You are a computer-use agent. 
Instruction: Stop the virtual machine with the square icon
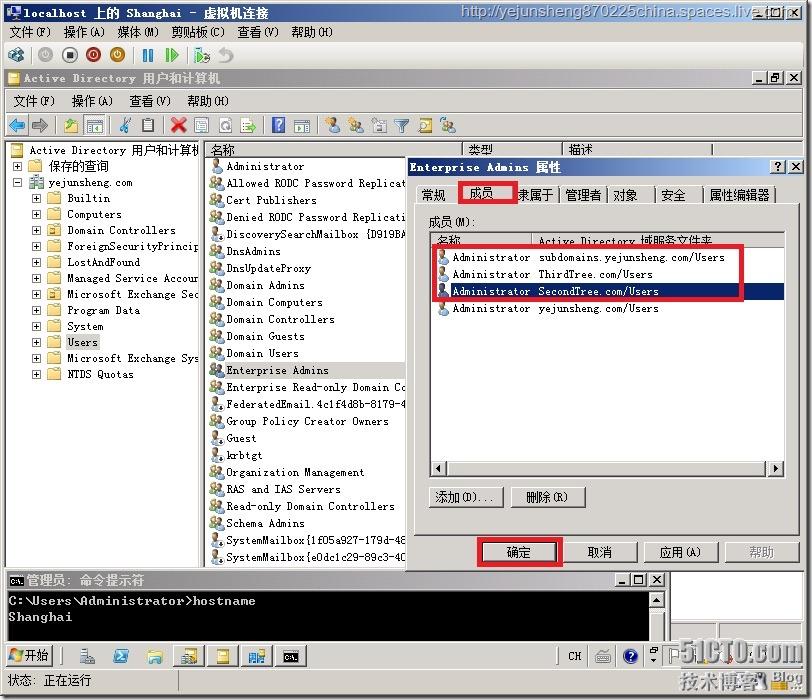tap(70, 55)
